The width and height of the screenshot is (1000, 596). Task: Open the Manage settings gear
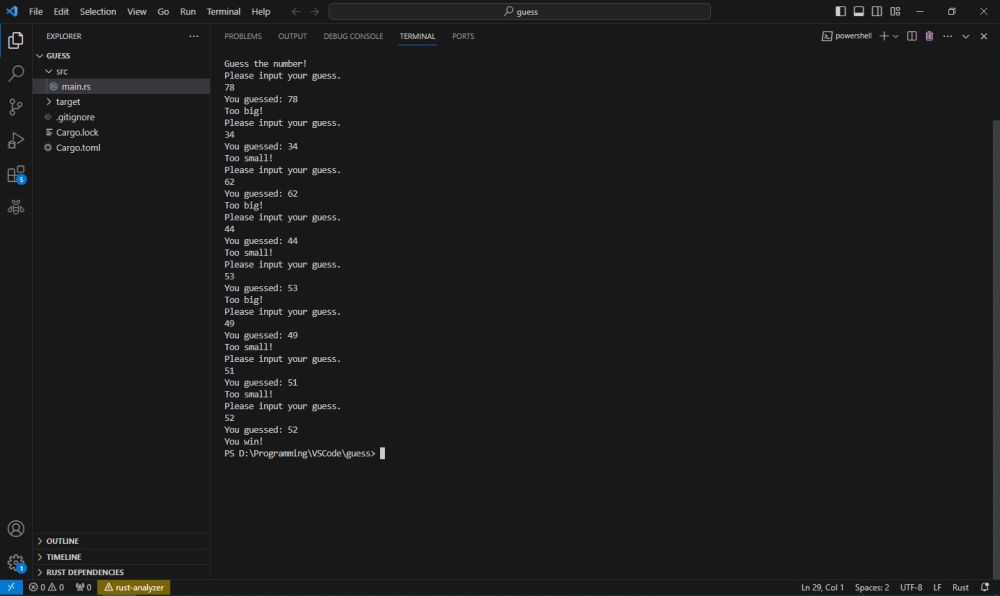pyautogui.click(x=16, y=562)
